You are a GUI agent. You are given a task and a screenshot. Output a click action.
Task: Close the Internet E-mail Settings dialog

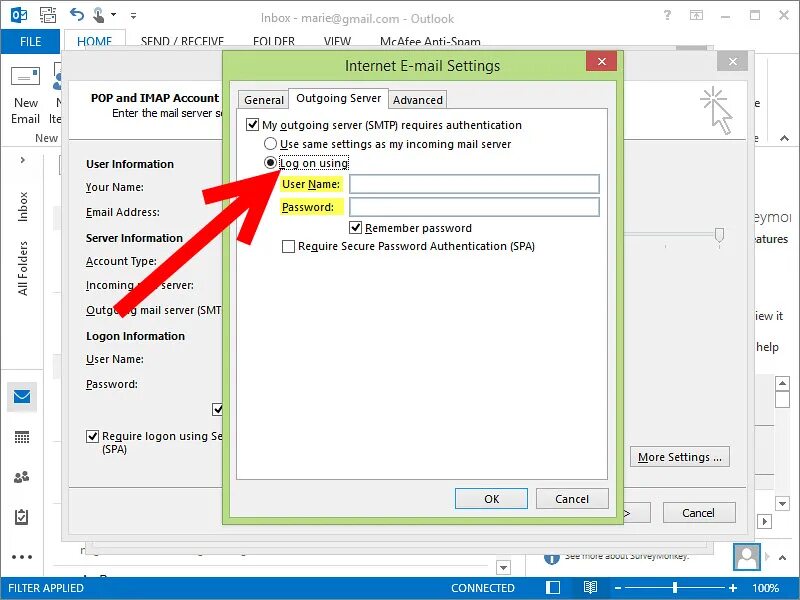pyautogui.click(x=602, y=61)
